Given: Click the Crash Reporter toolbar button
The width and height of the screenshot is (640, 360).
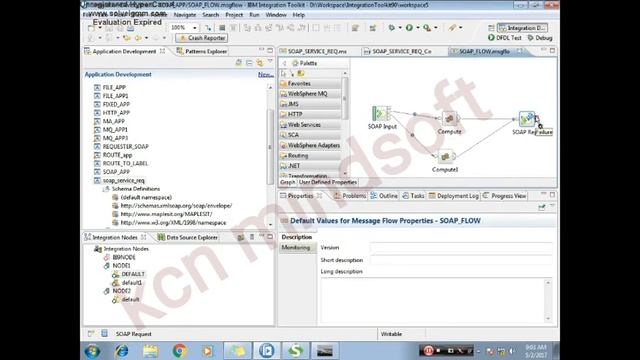Looking at the screenshot, I should tap(202, 38).
